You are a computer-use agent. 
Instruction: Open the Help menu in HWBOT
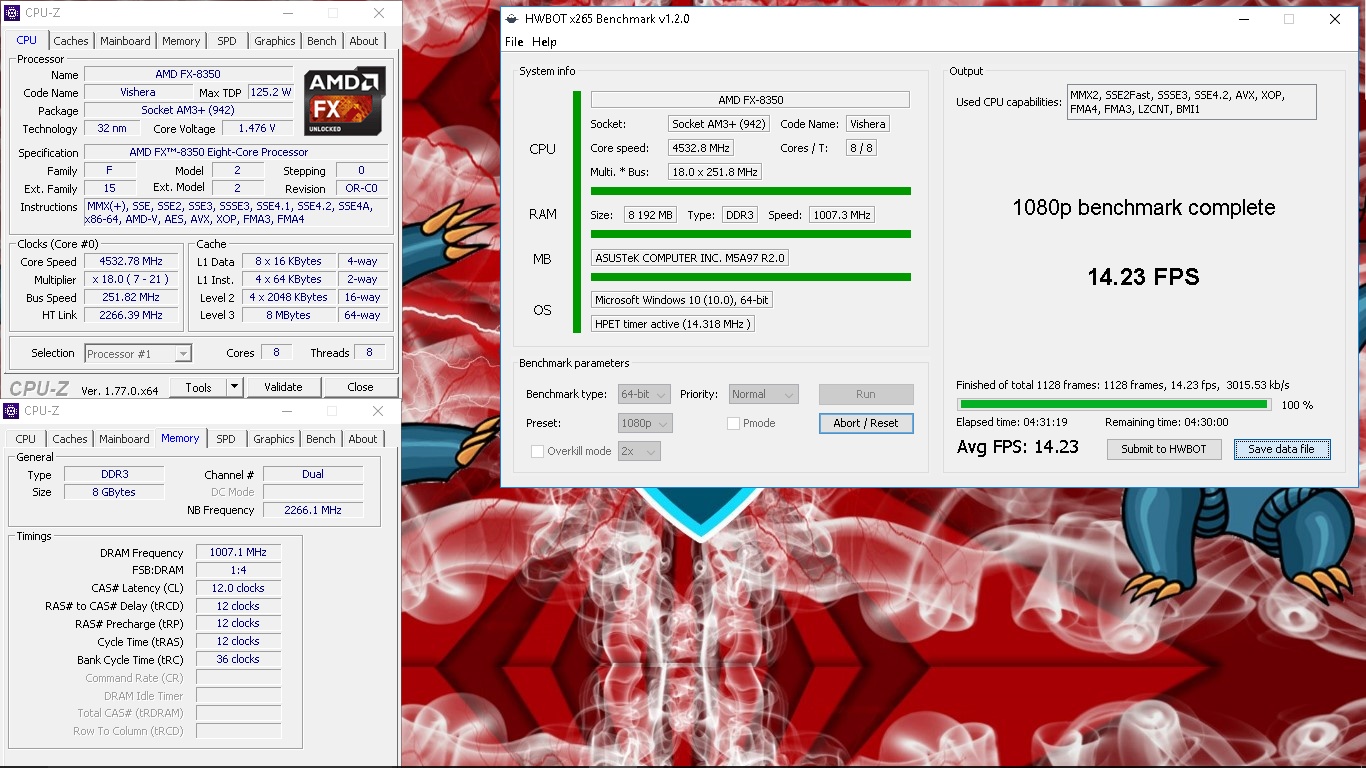(x=544, y=42)
